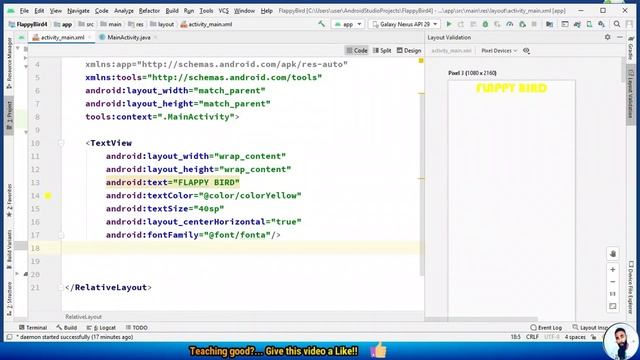Zoom out the layout preview with minus

click(613, 282)
